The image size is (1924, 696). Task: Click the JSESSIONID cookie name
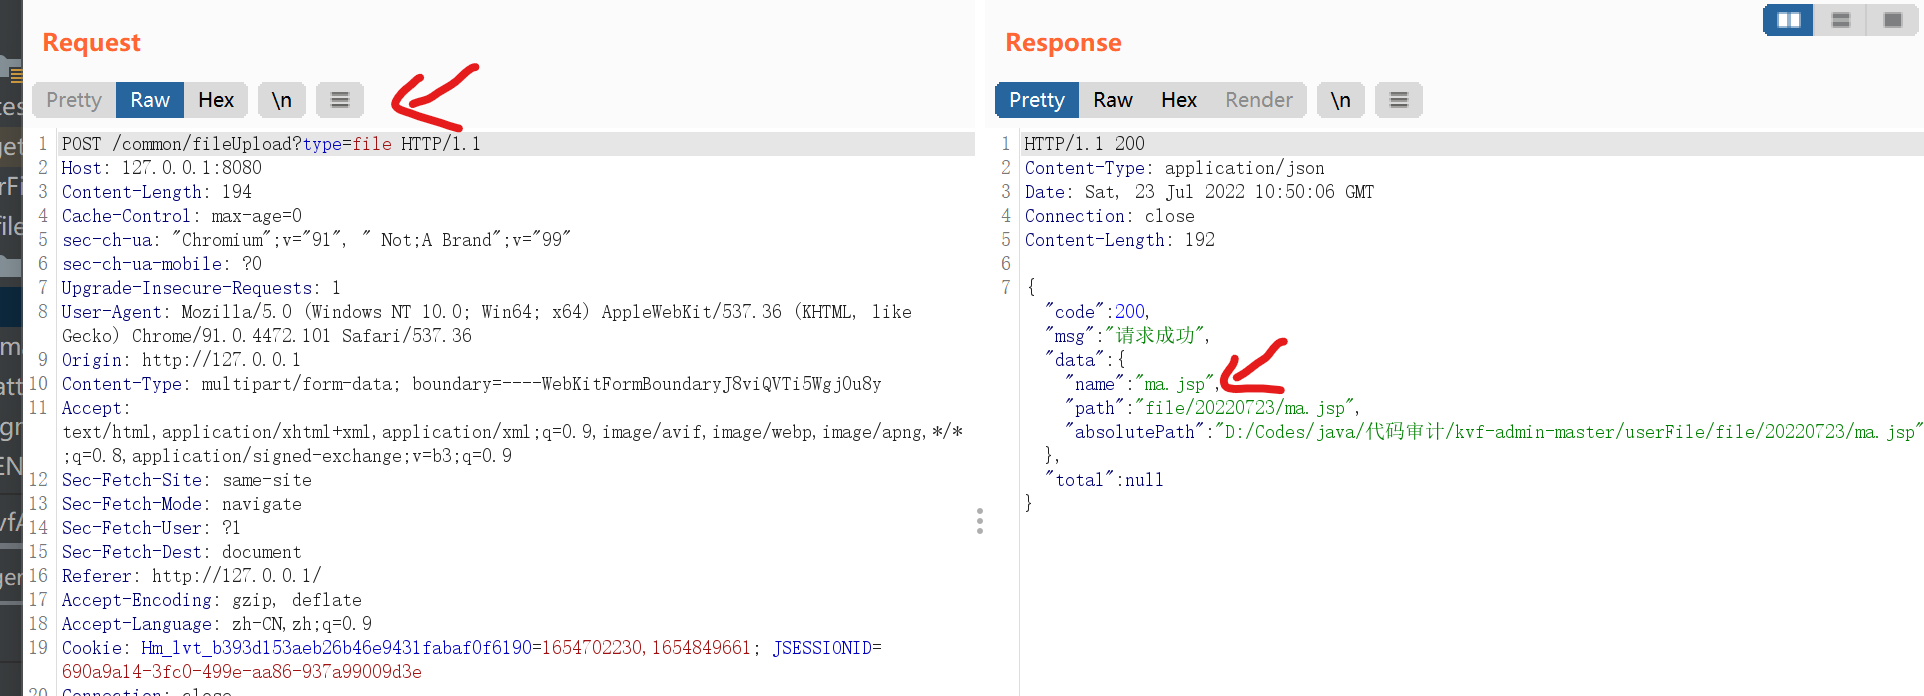point(822,648)
